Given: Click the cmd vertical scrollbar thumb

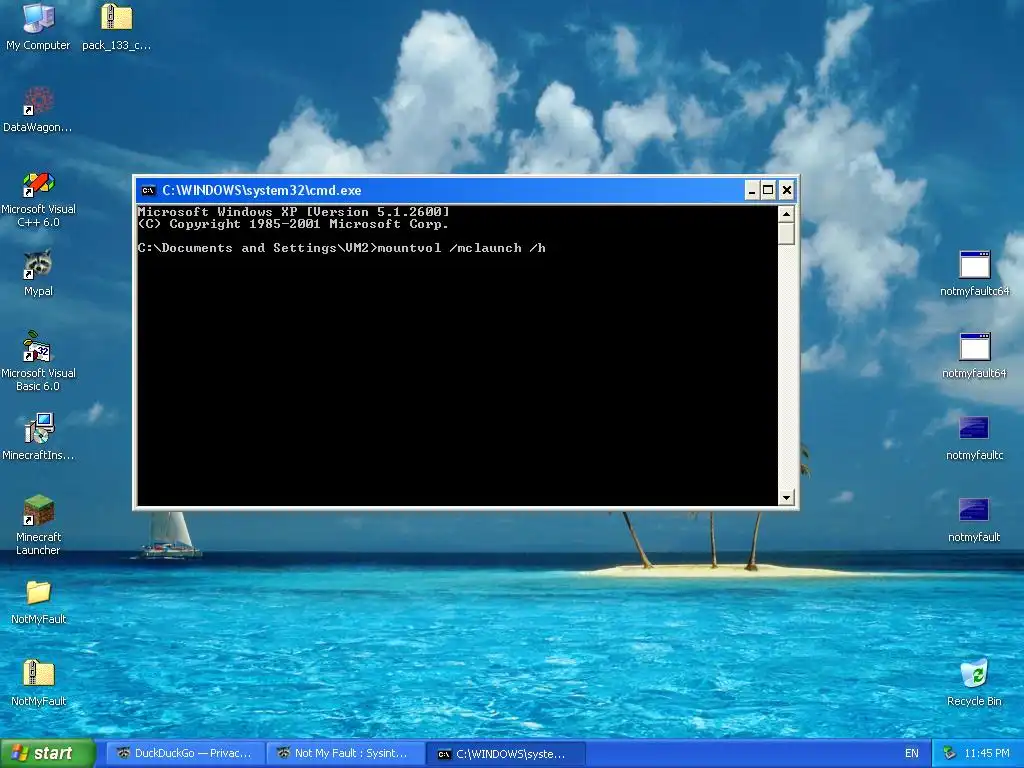Looking at the screenshot, I should (x=786, y=234).
